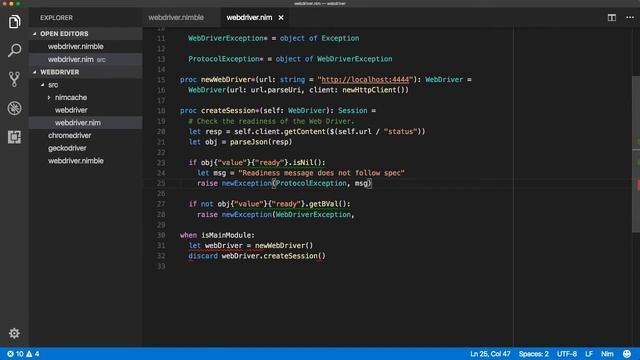
Task: Open the editor More Actions ellipsis menu
Action: (x=630, y=18)
